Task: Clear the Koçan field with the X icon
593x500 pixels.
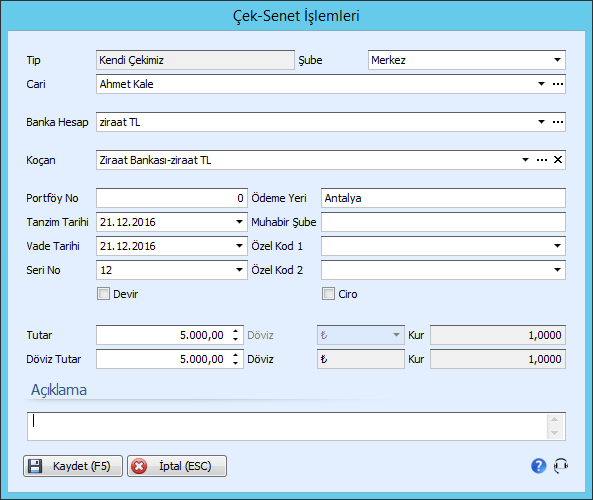Action: pos(558,160)
